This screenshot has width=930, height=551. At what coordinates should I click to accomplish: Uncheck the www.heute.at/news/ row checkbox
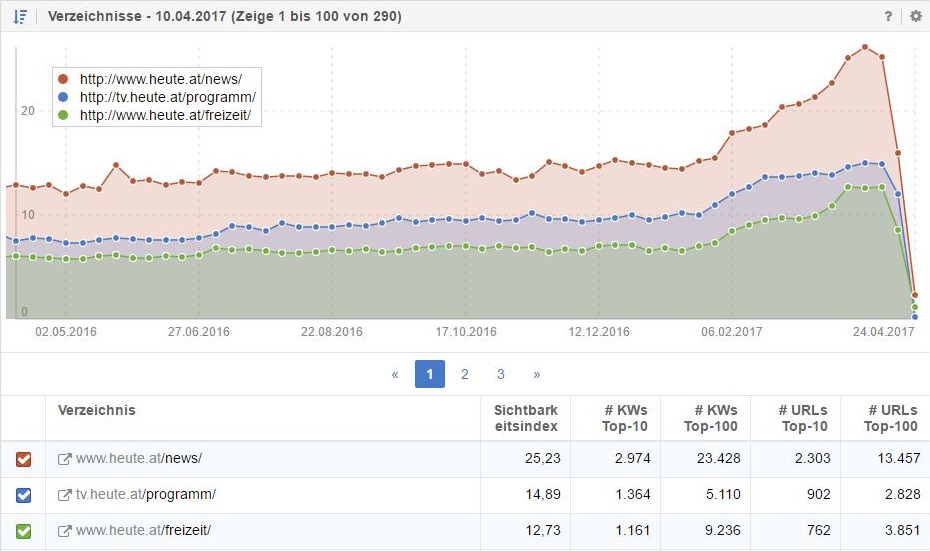tap(23, 459)
